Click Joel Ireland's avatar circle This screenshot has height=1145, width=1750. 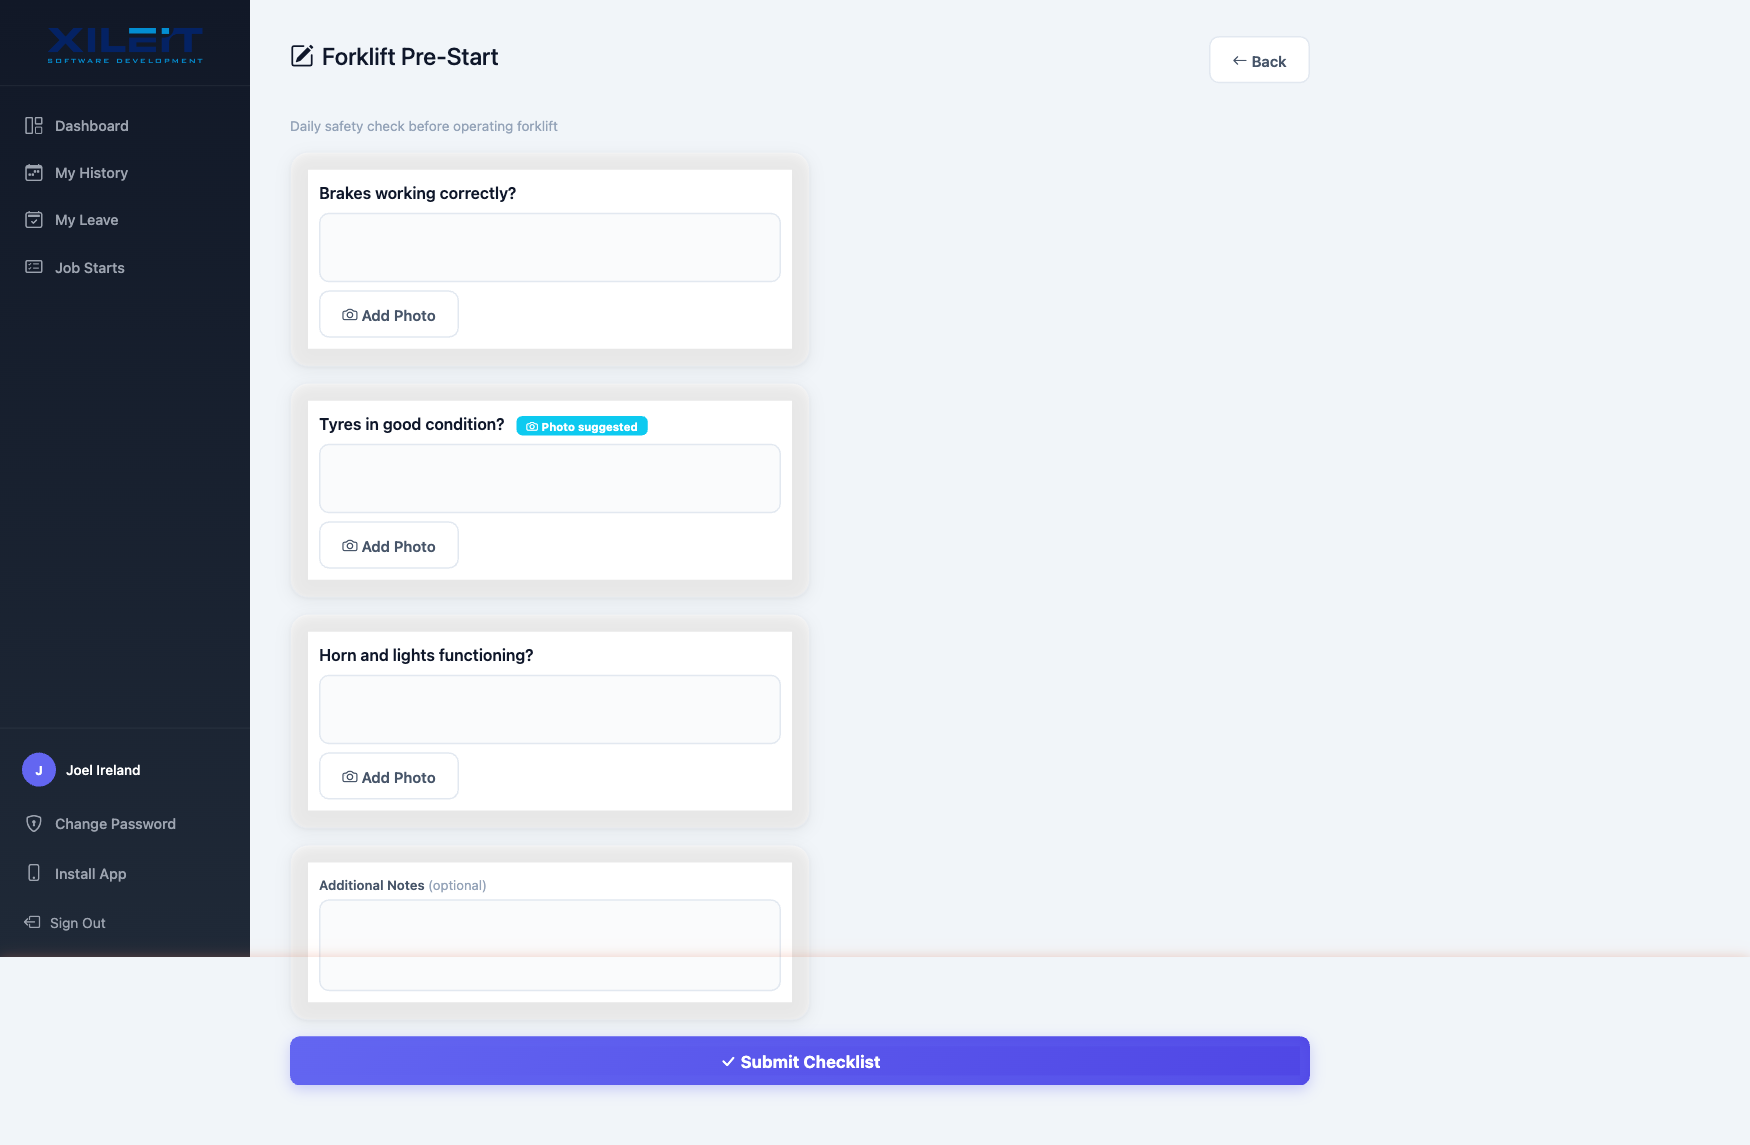click(39, 770)
